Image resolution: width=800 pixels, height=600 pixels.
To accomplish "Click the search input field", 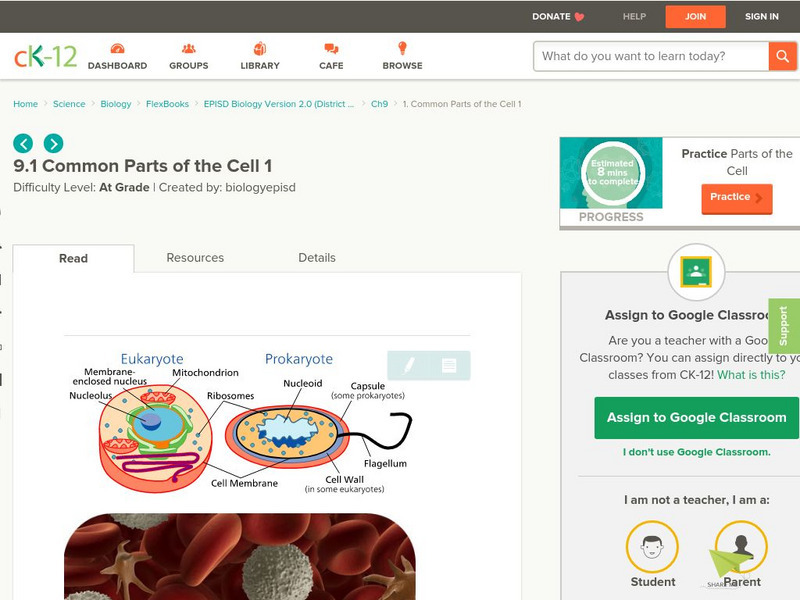I will tap(650, 56).
